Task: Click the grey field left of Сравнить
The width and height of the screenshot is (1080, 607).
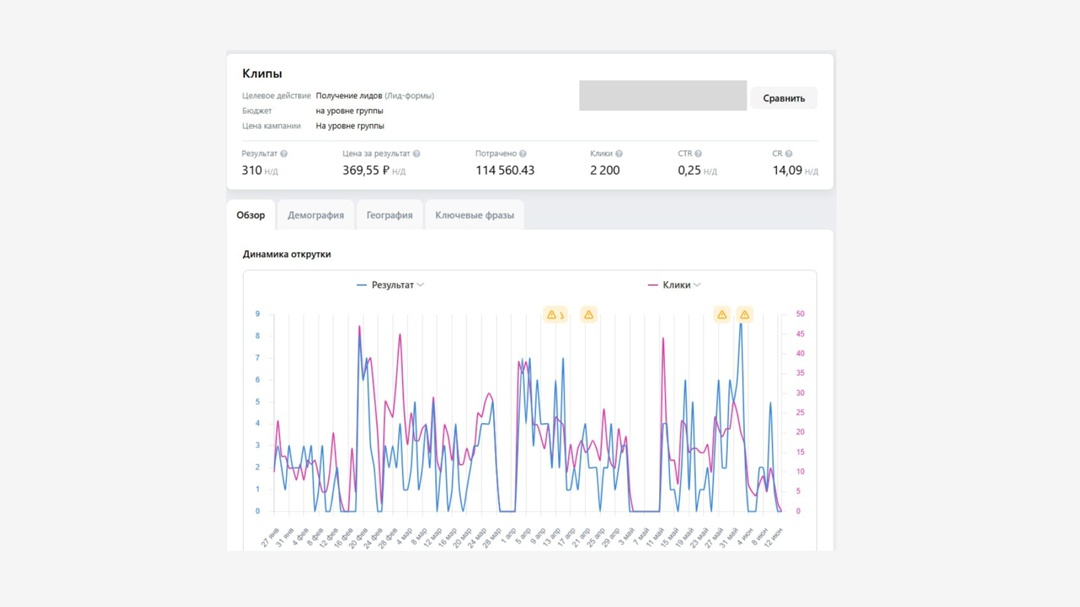Action: [662, 96]
